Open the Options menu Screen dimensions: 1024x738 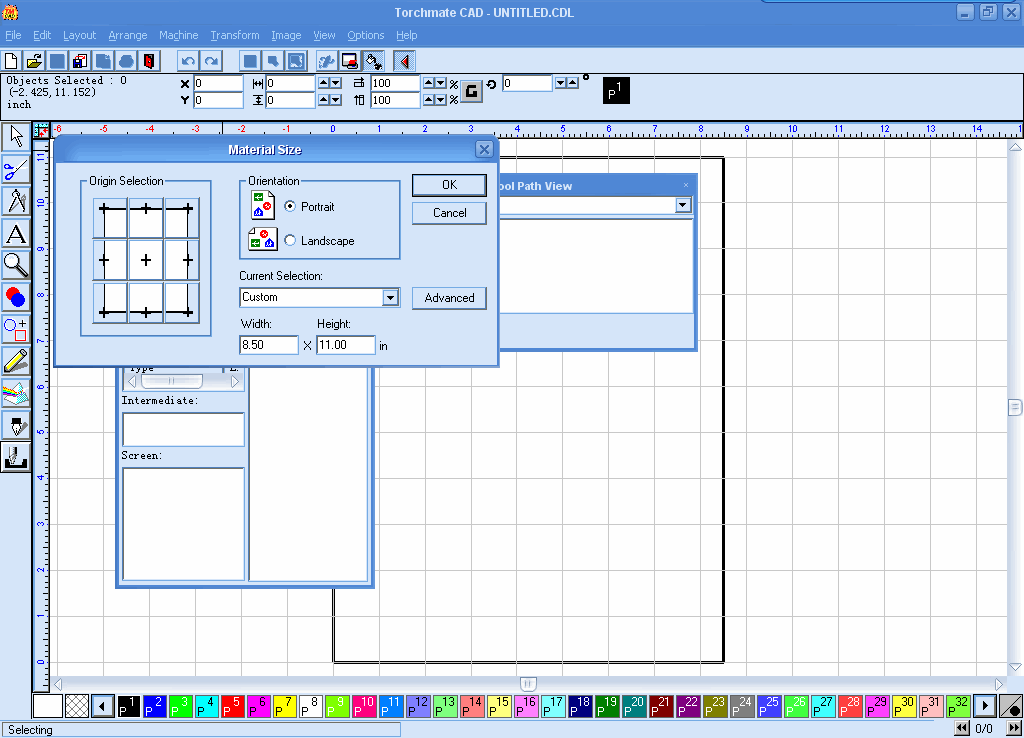(366, 35)
